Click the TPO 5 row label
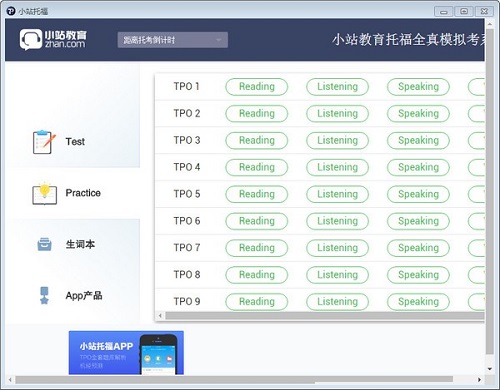The height and width of the screenshot is (390, 500). point(187,194)
